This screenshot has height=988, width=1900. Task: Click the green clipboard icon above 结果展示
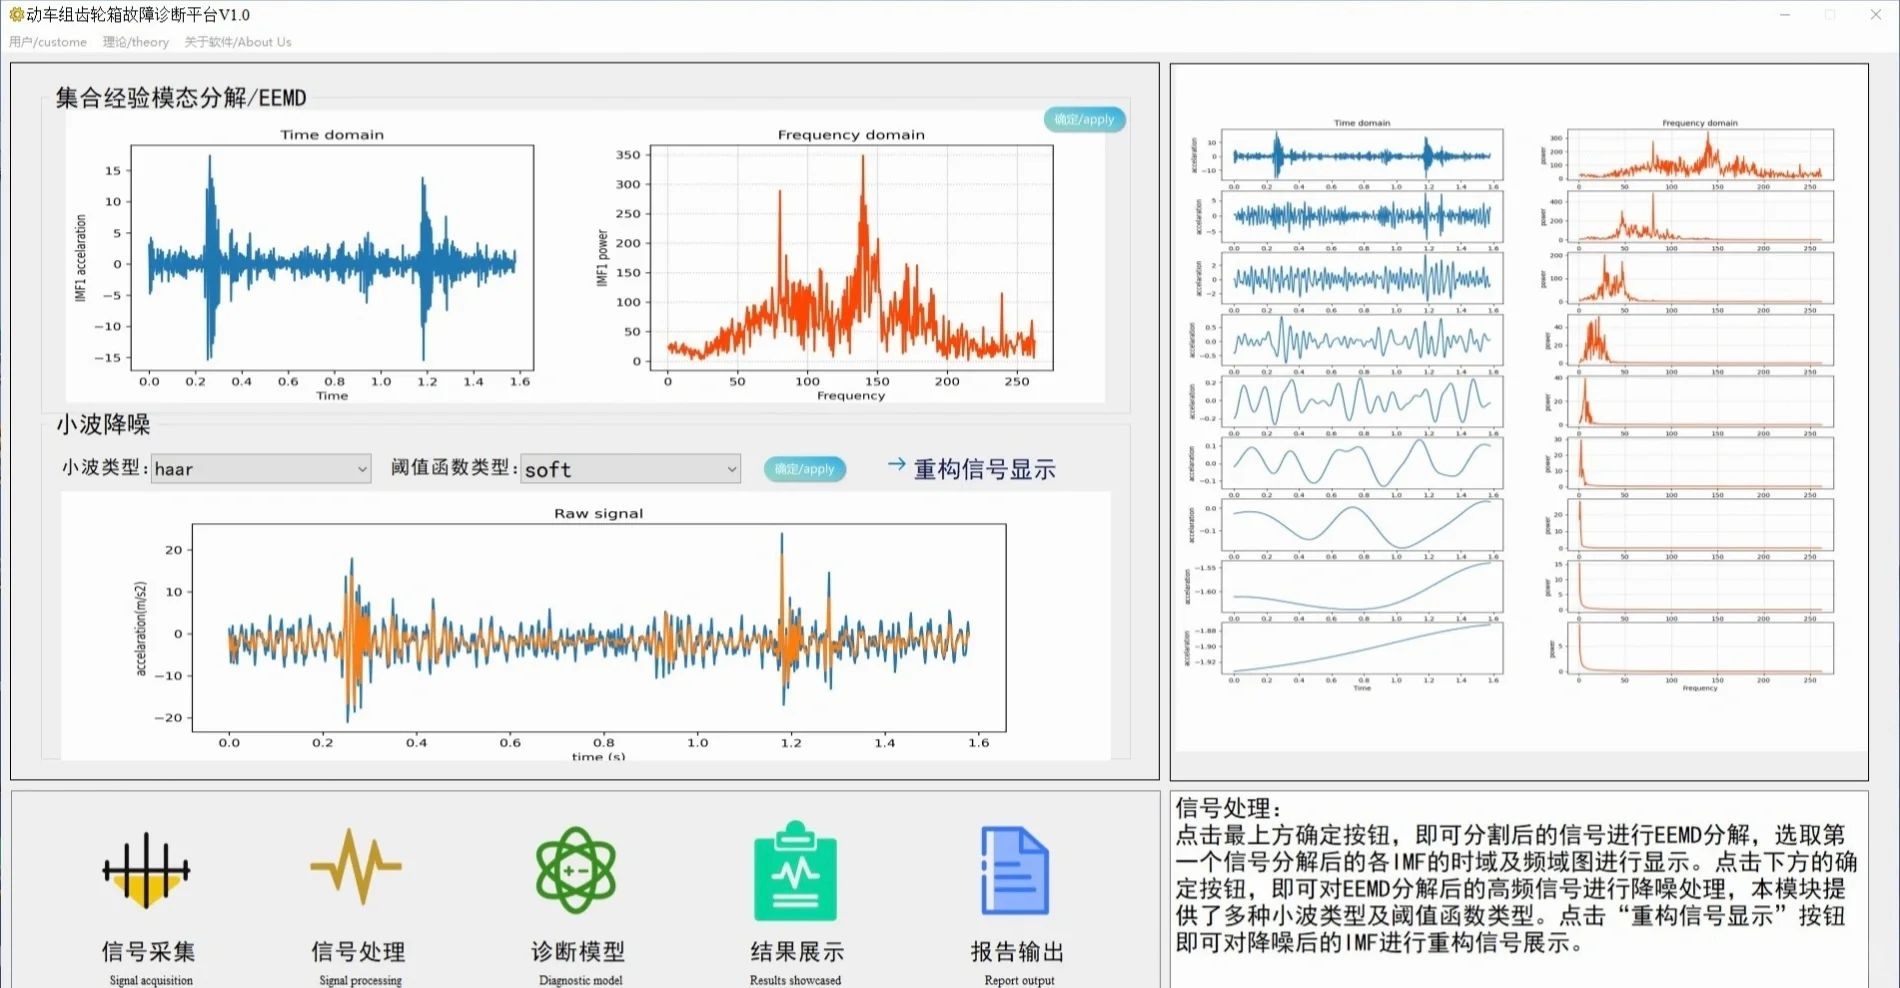[x=795, y=870]
